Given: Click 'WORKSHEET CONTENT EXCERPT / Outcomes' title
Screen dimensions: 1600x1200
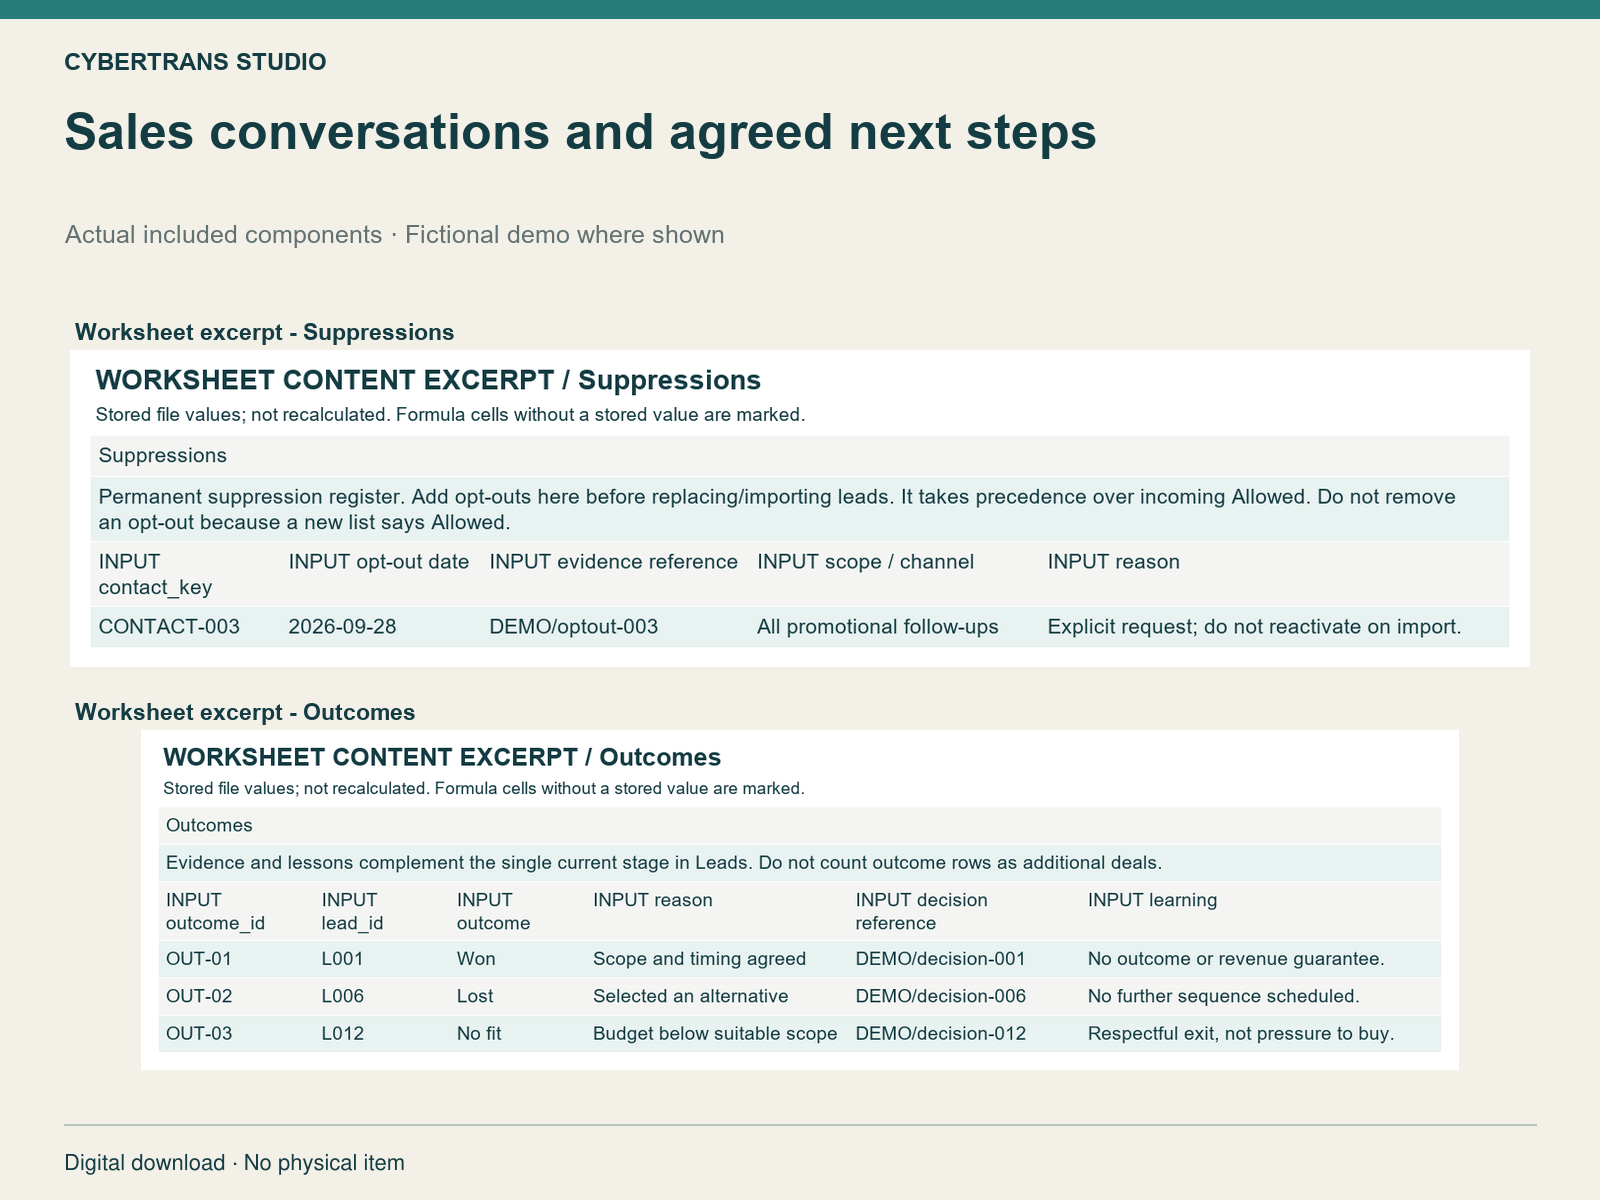Looking at the screenshot, I should [442, 757].
